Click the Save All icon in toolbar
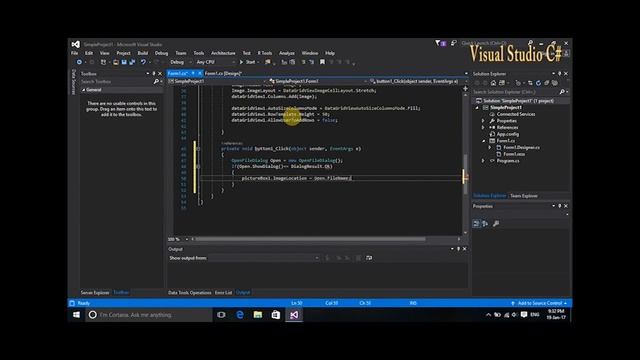 click(x=132, y=62)
